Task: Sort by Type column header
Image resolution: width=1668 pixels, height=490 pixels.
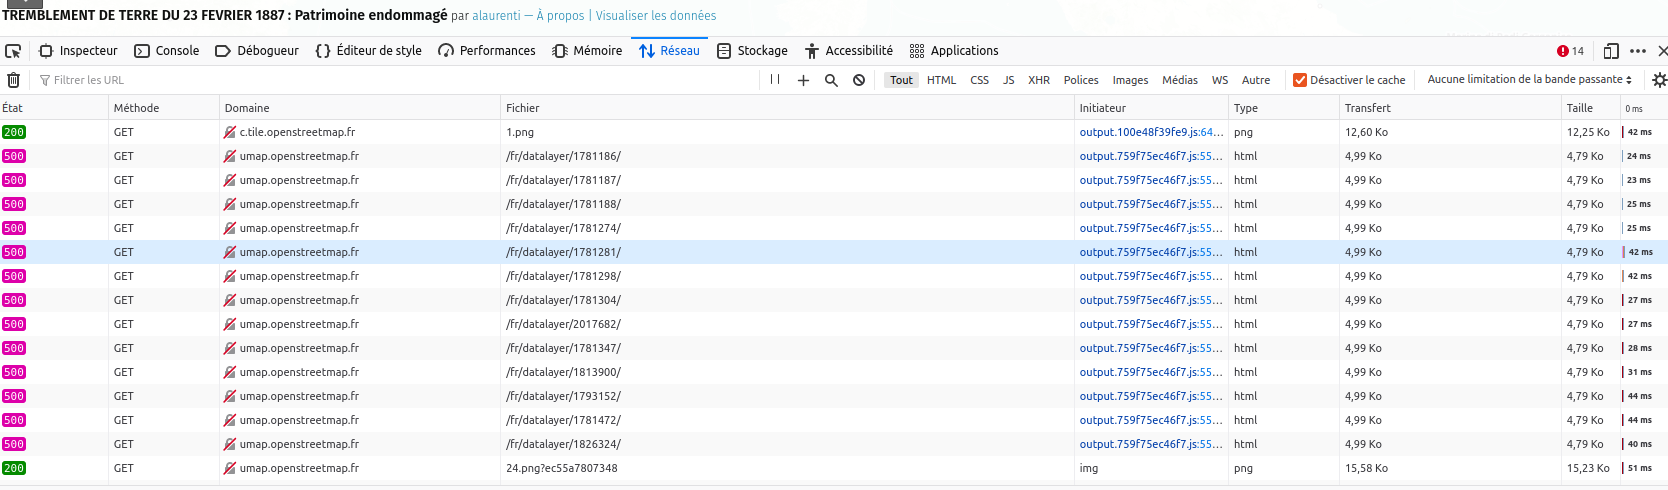Action: click(x=1284, y=108)
